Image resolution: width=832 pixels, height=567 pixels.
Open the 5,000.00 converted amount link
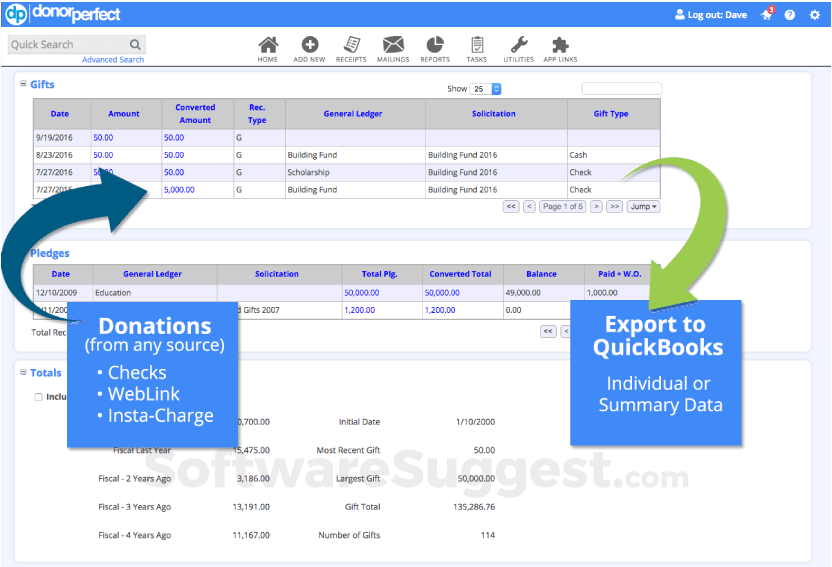[x=179, y=189]
